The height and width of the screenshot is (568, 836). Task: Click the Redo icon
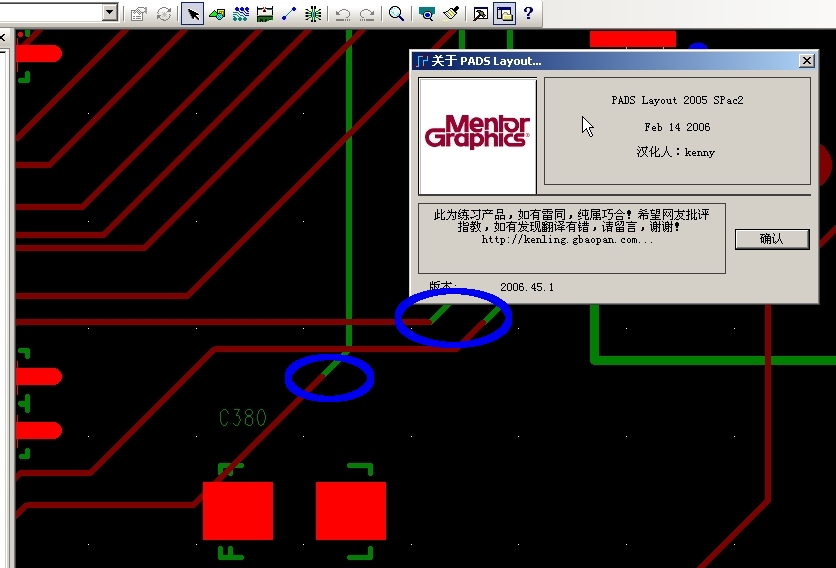tap(367, 14)
